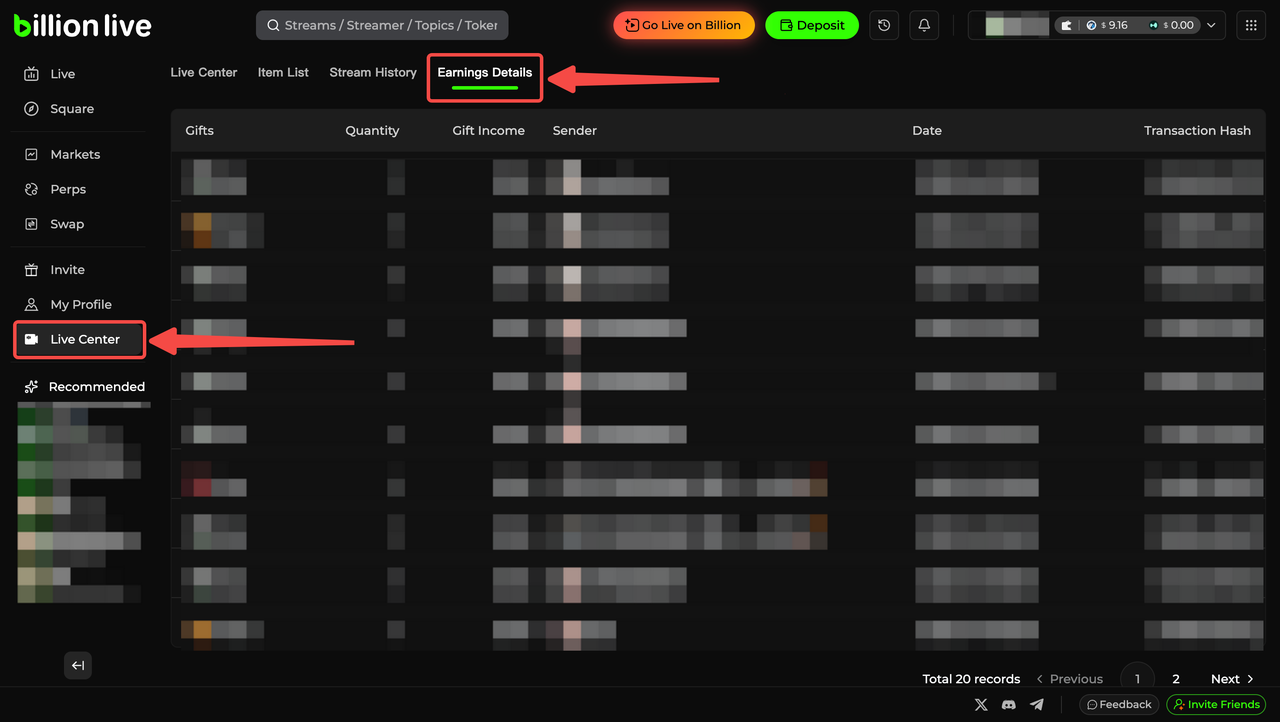This screenshot has width=1280, height=722.
Task: Open the apps grid menu icon
Action: pyautogui.click(x=1251, y=25)
